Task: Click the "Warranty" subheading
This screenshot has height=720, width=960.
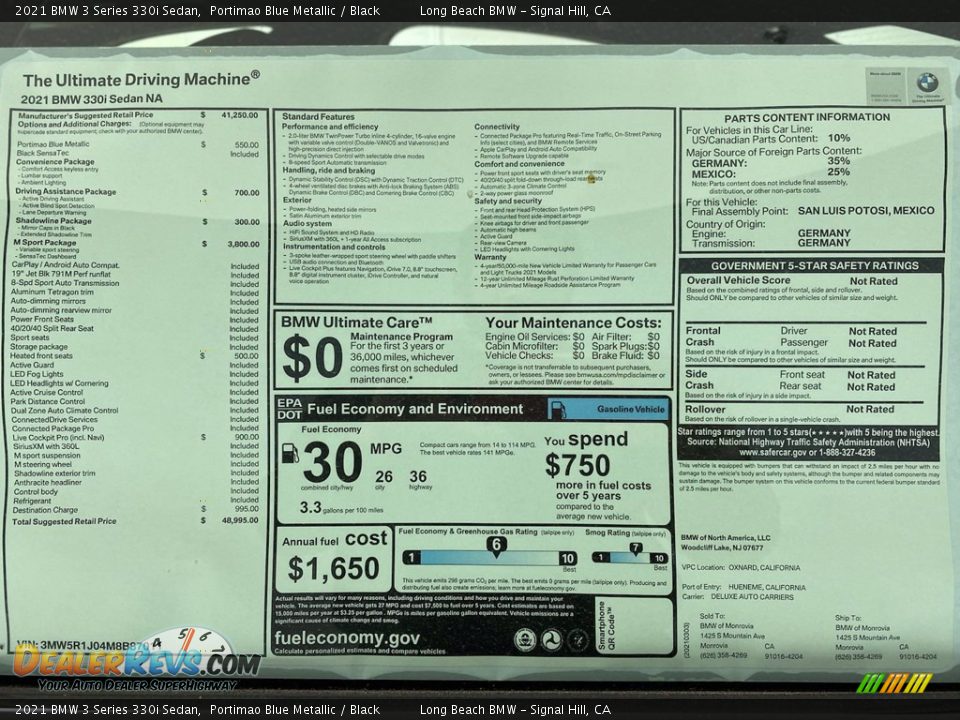Action: (x=490, y=257)
